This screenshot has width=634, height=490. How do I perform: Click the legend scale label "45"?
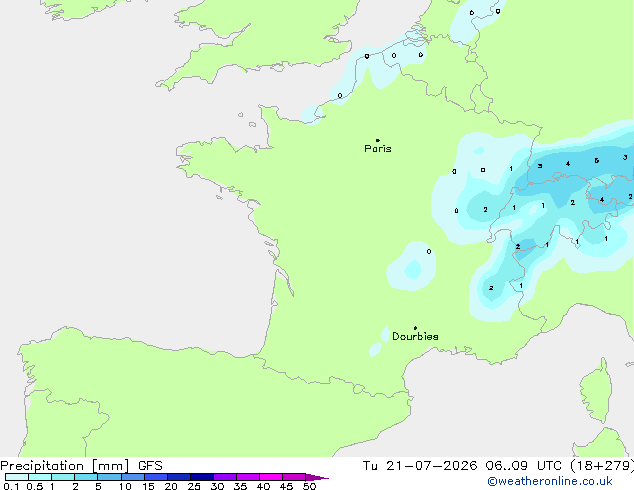tap(286, 486)
